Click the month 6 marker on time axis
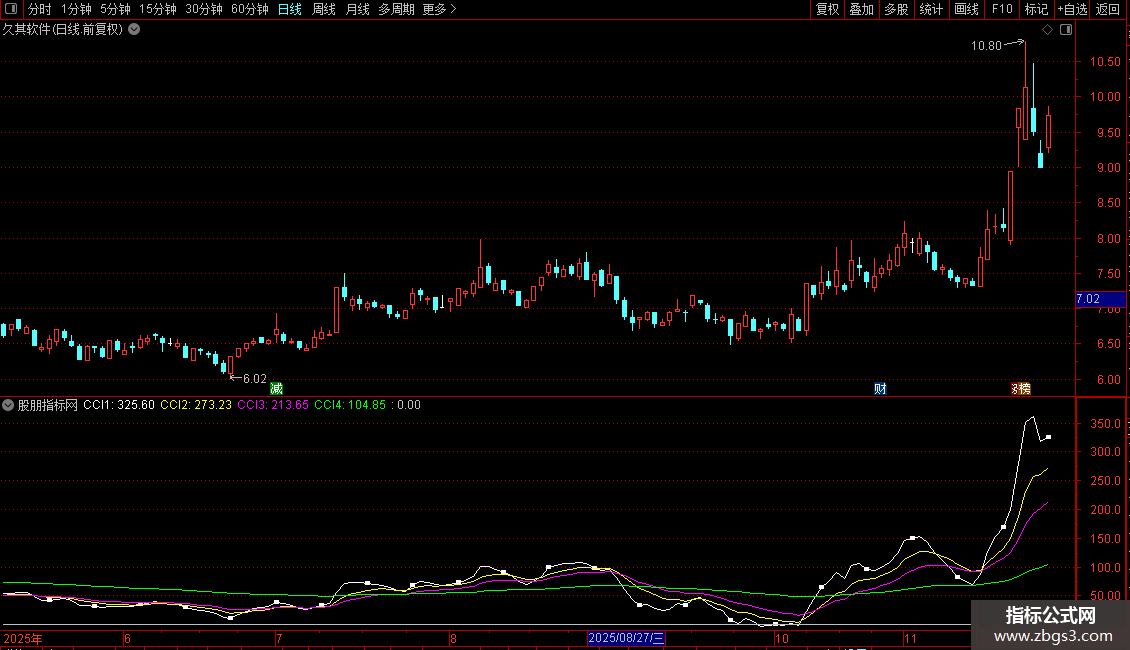Screen dimensions: 1130x650 (127, 638)
